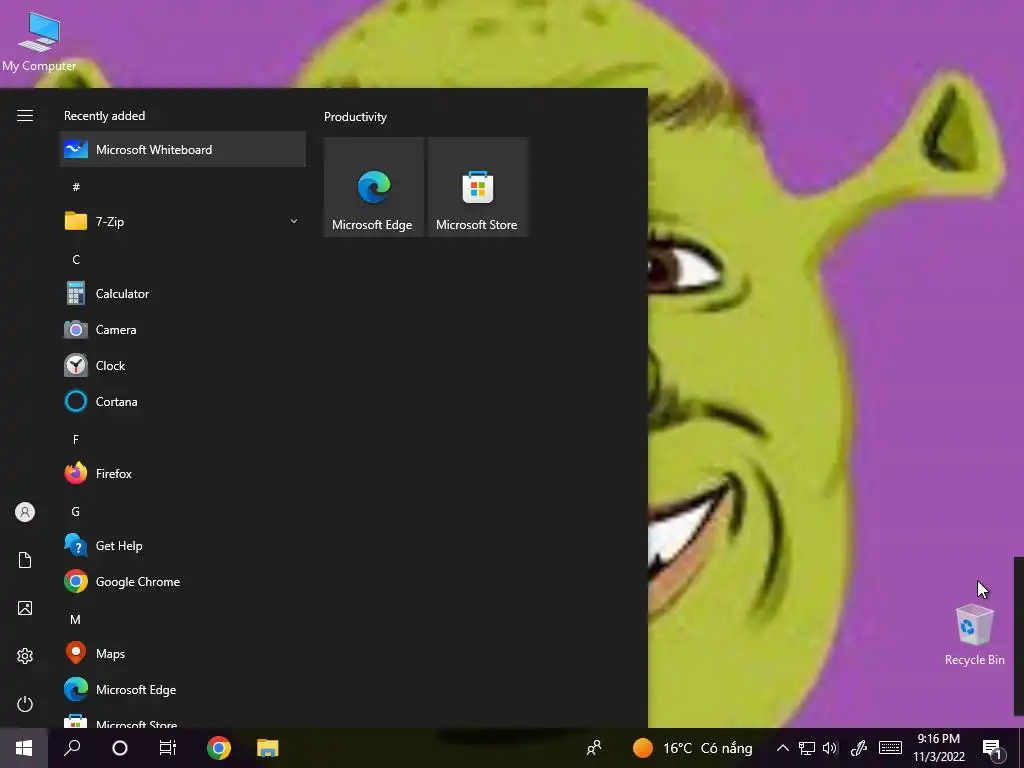1024x768 pixels.
Task: Click the F letter header in app list
Action: tap(76, 440)
